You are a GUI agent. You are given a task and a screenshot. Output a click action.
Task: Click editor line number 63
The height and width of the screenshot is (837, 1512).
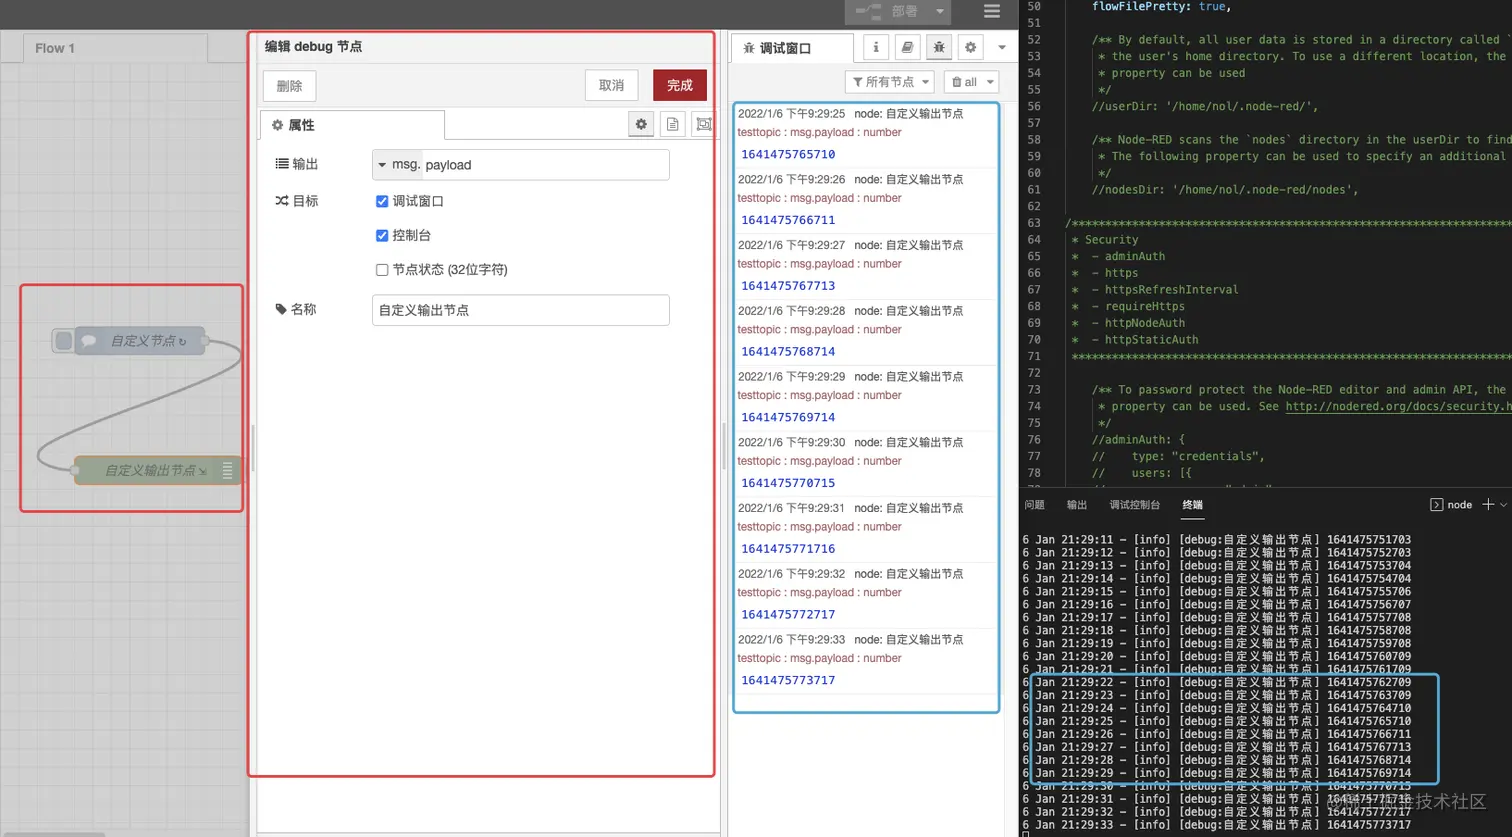pyautogui.click(x=1034, y=223)
